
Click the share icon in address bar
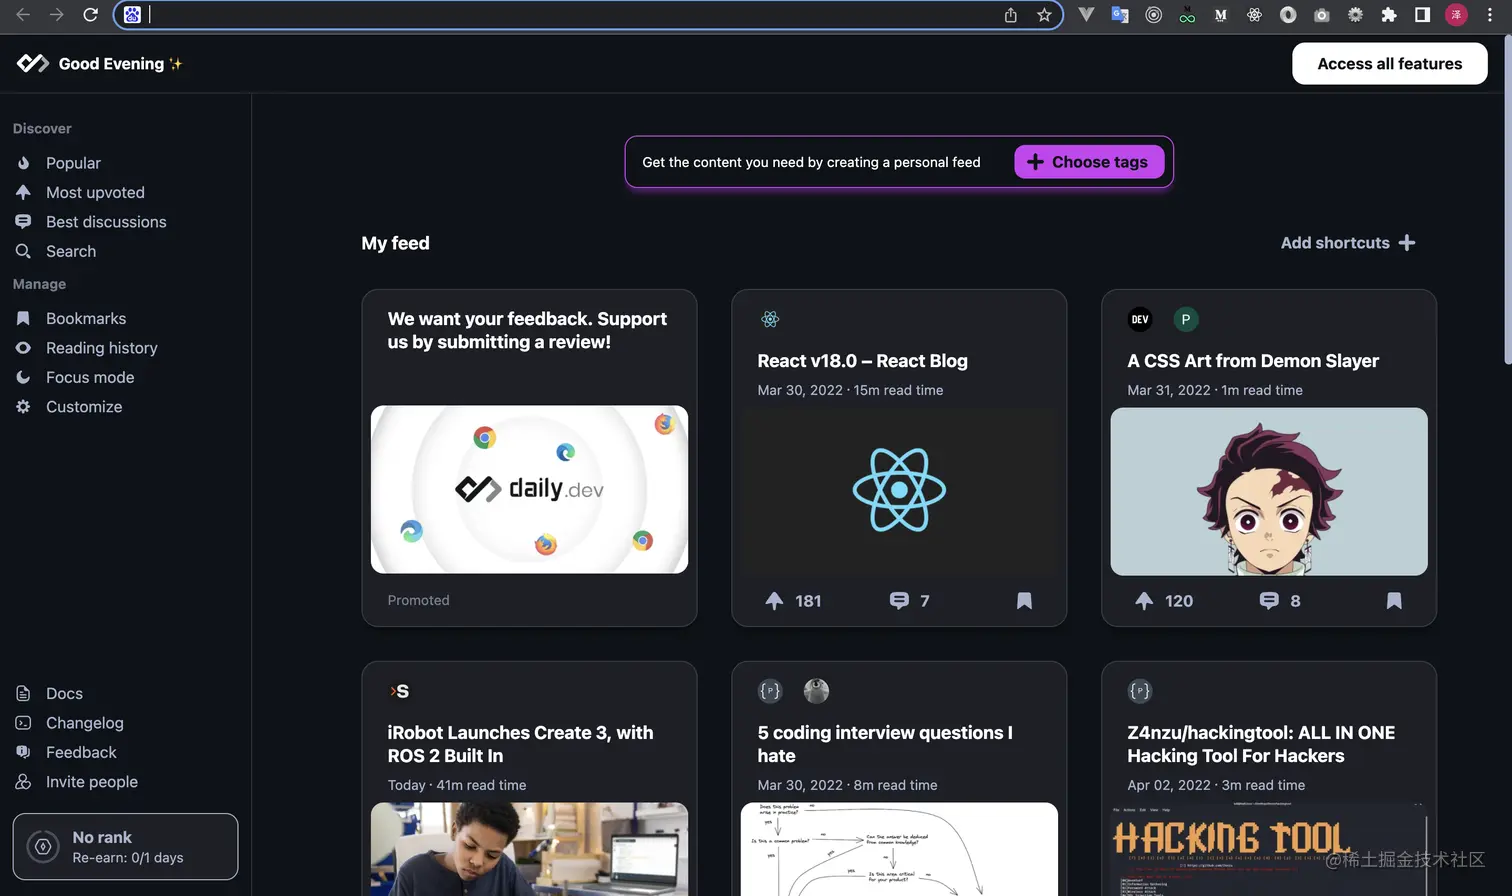1011,15
